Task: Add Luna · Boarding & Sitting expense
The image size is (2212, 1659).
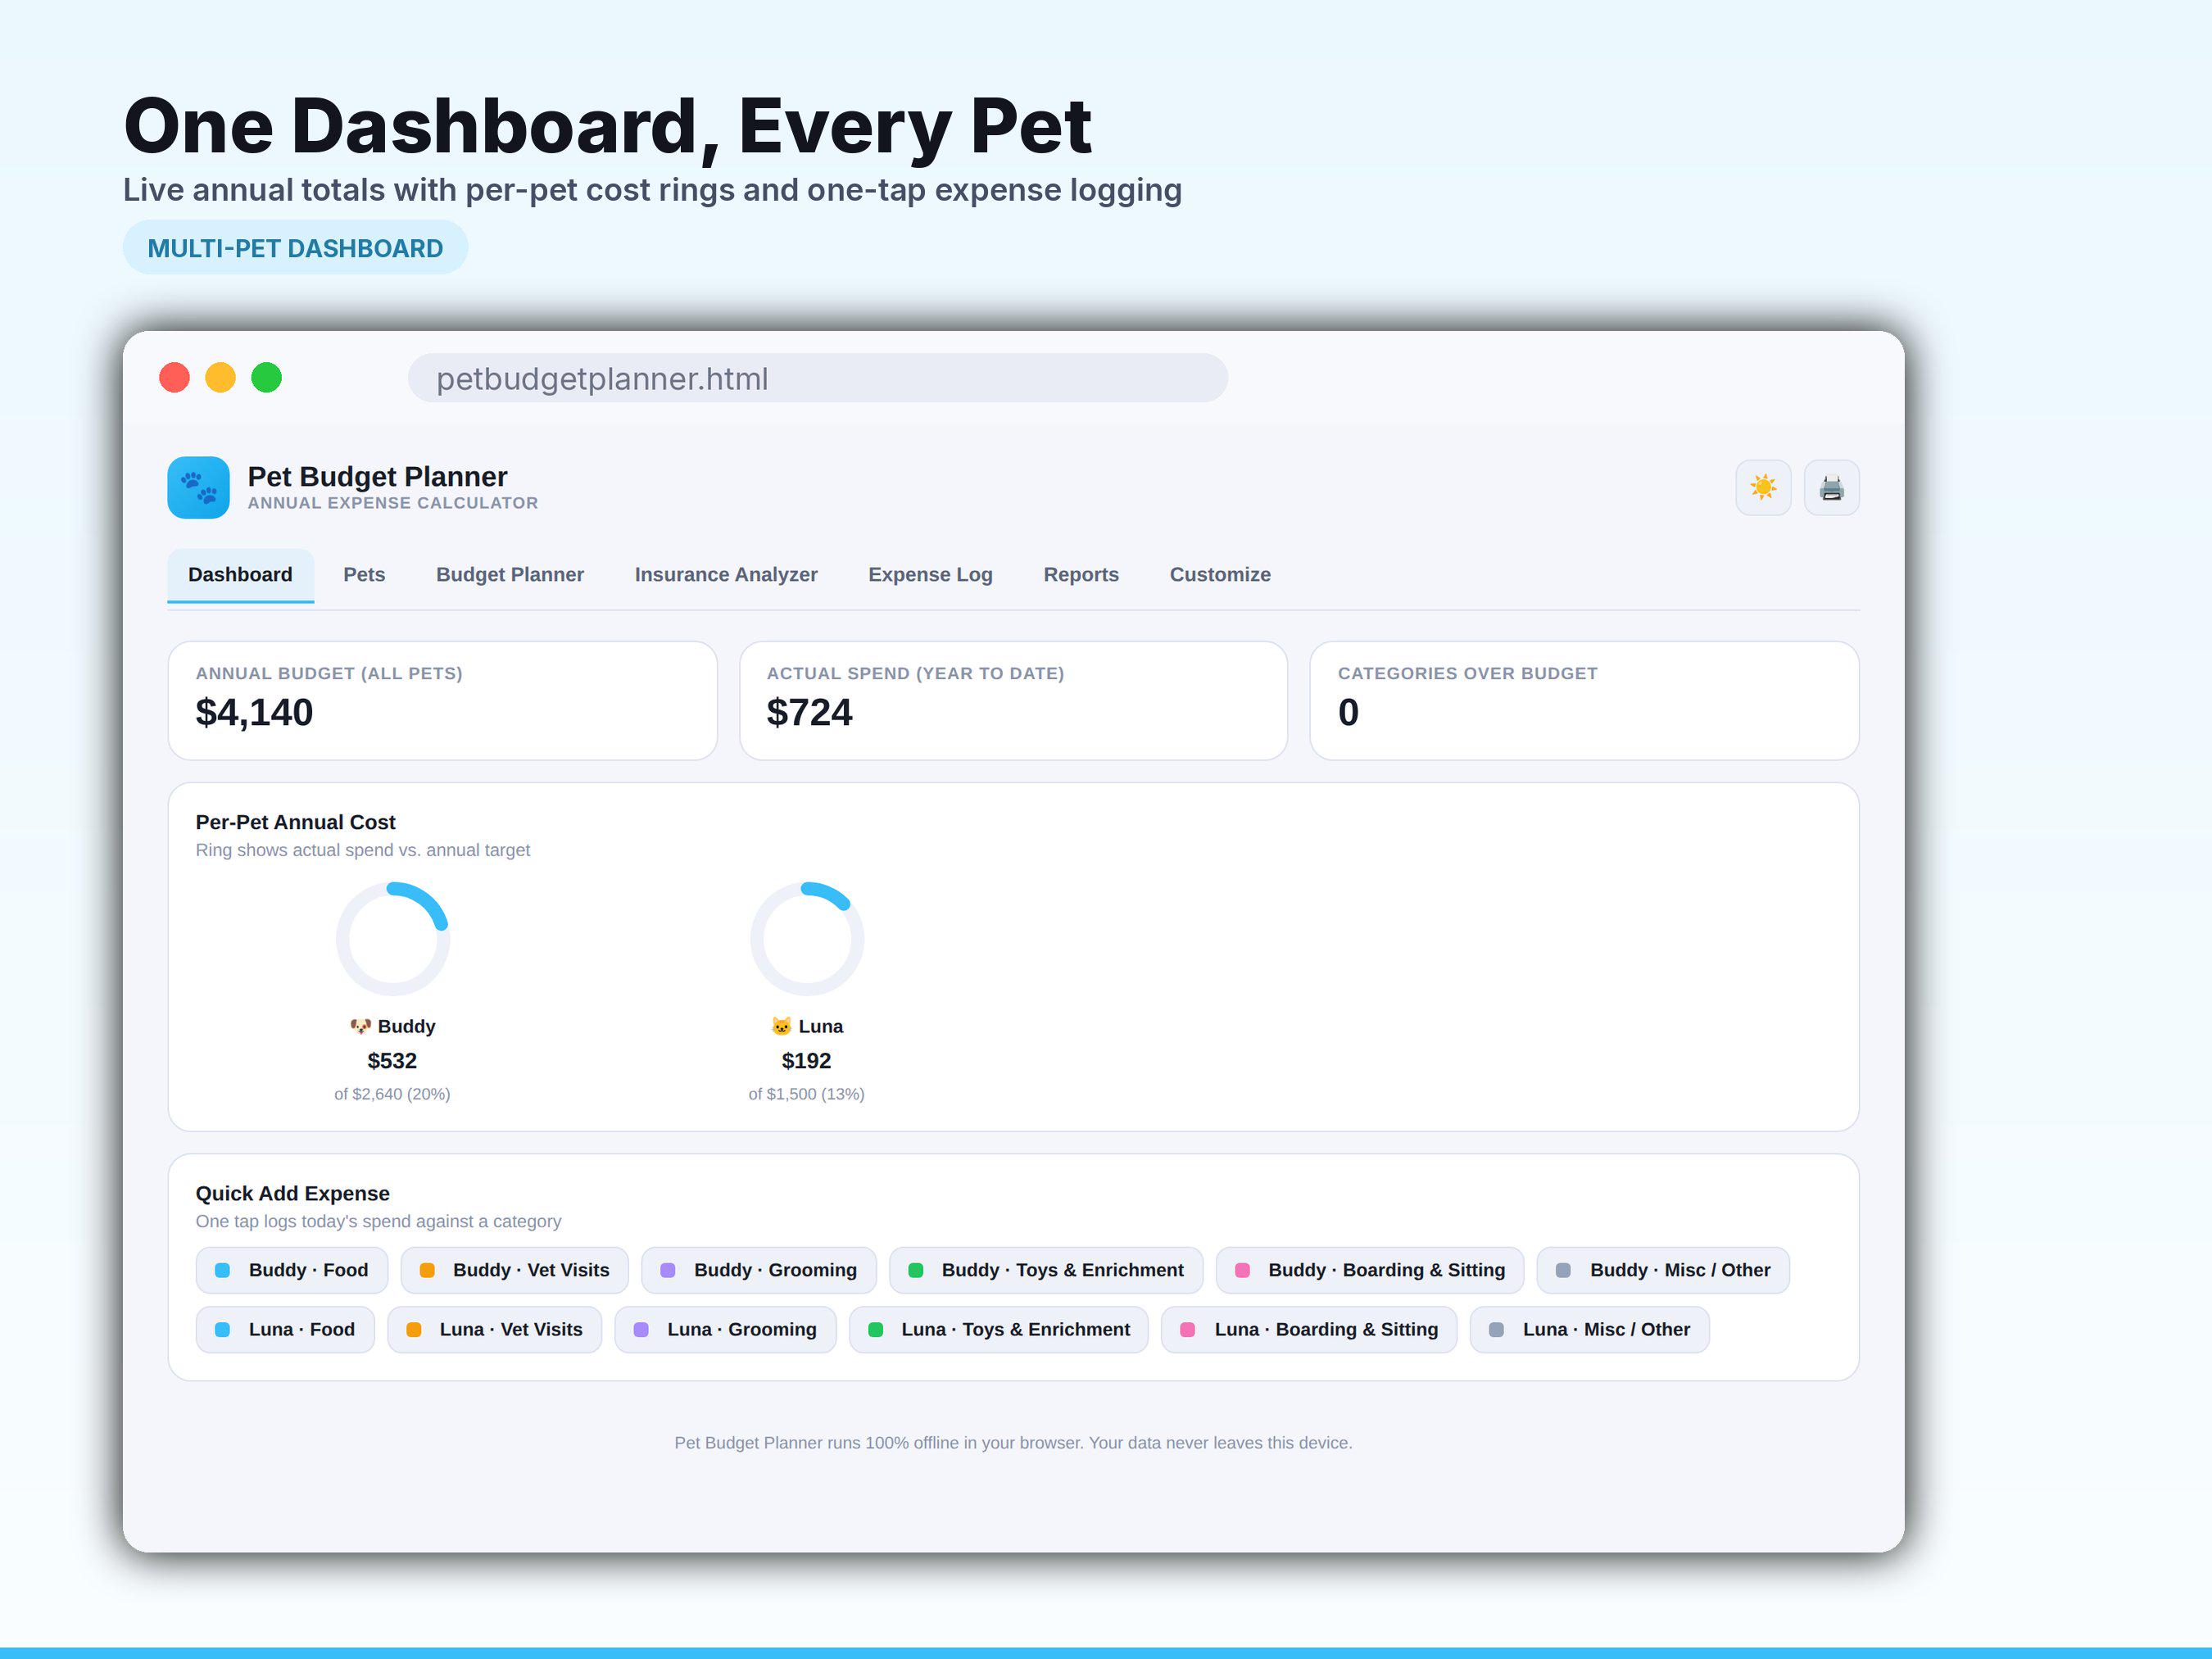Action: coord(1309,1330)
